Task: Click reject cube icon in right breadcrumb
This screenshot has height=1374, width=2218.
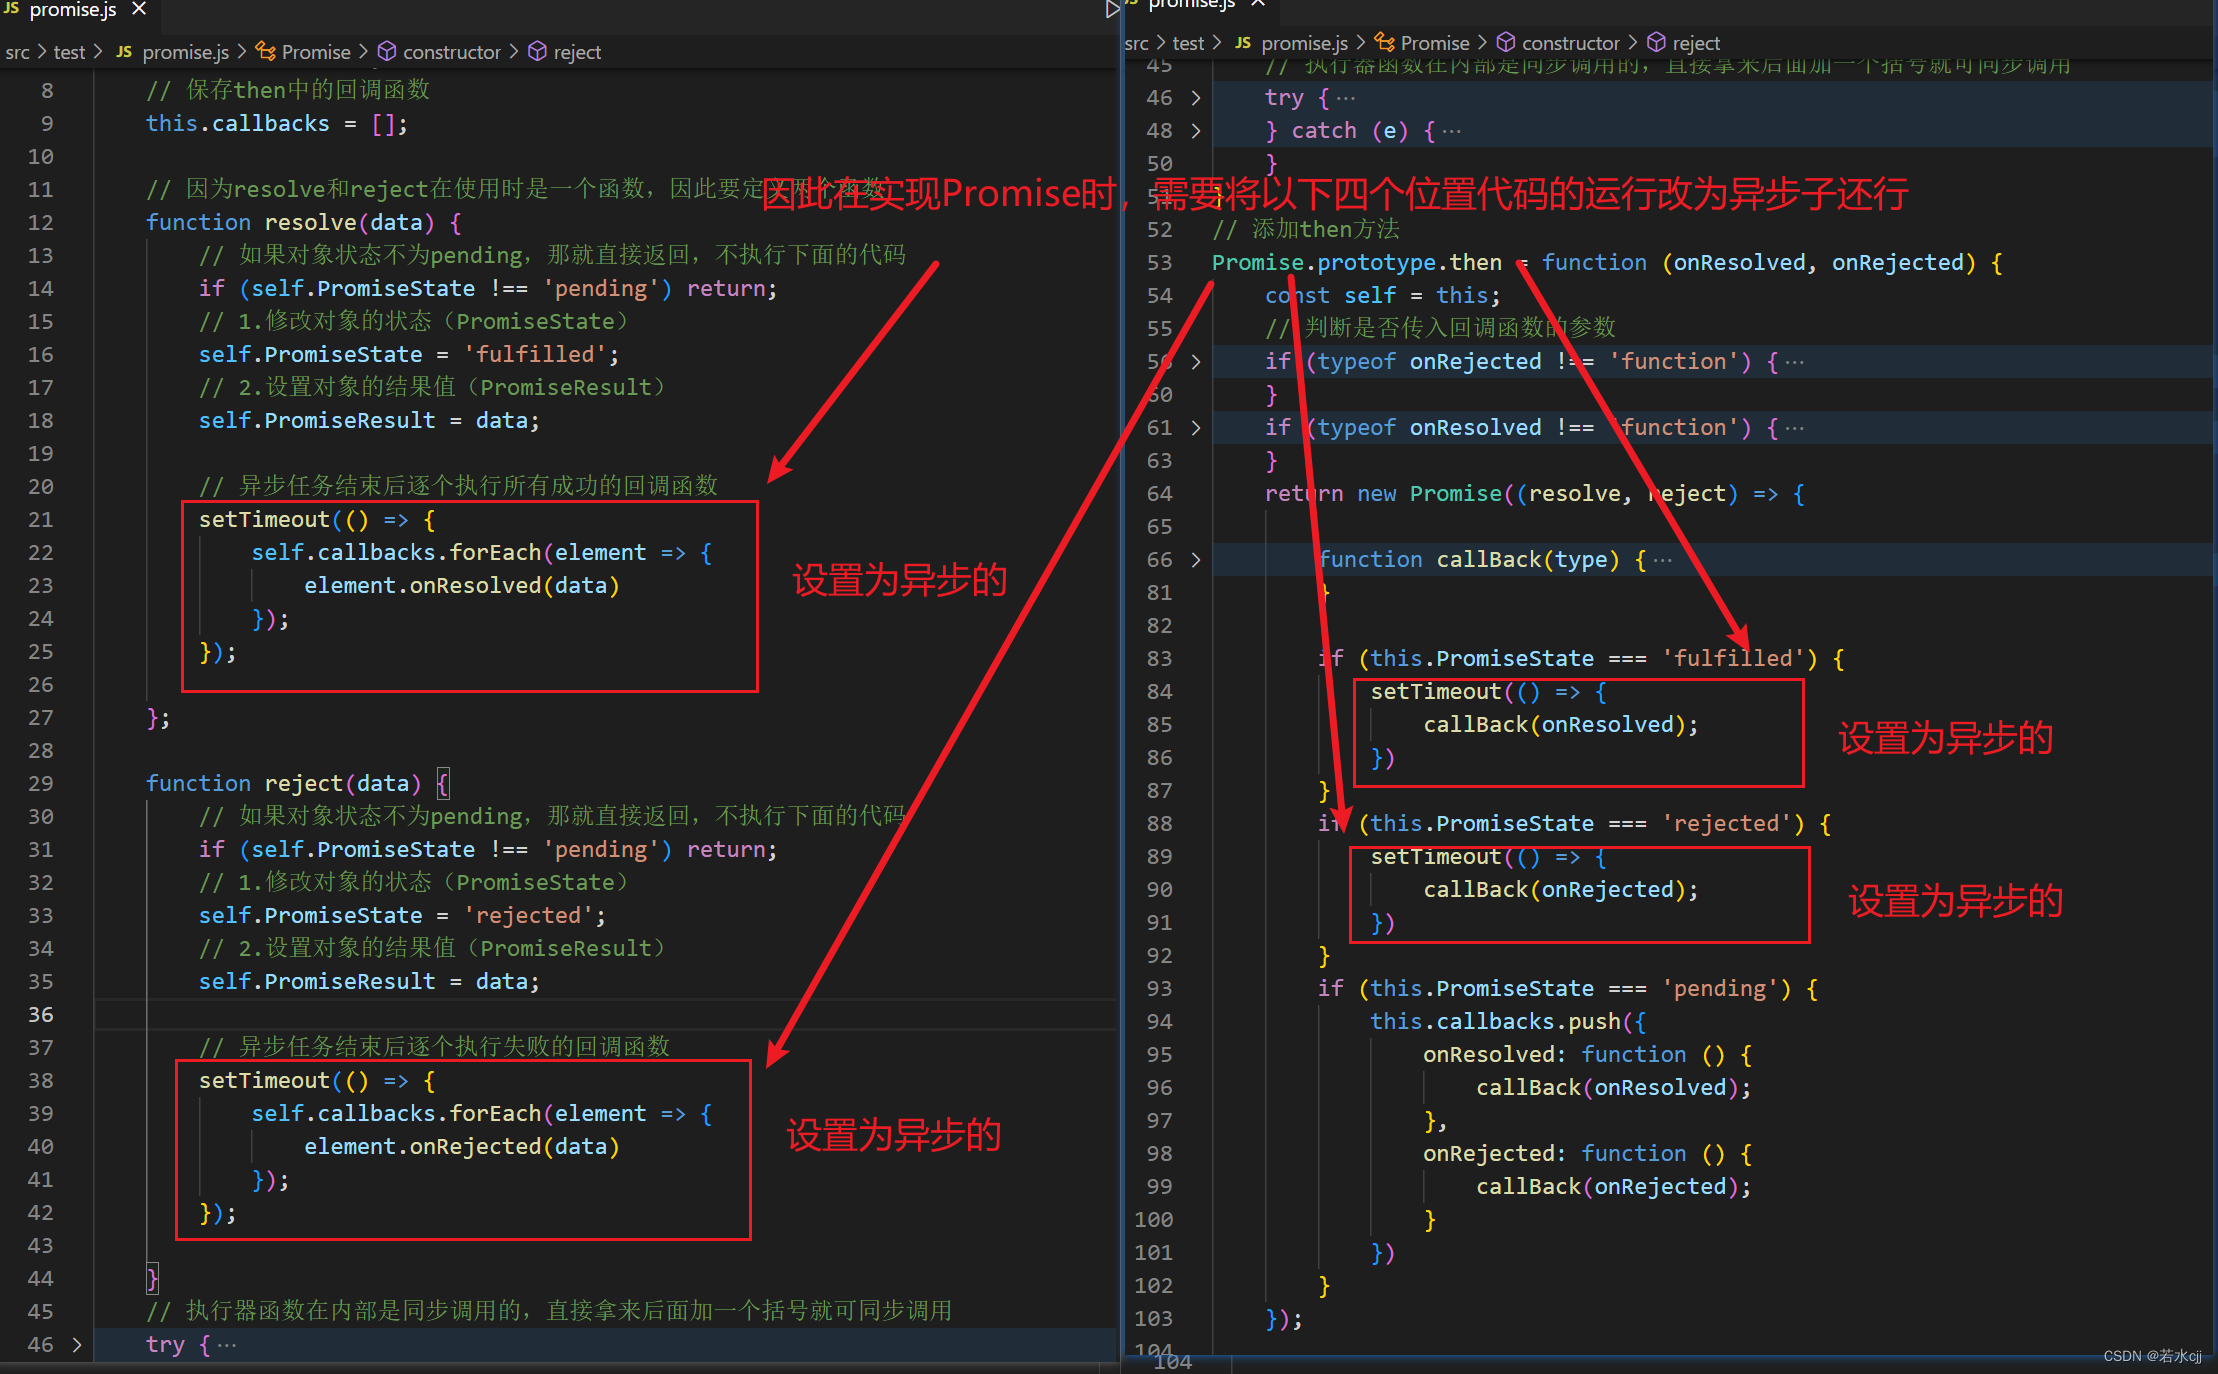Action: 1657,42
